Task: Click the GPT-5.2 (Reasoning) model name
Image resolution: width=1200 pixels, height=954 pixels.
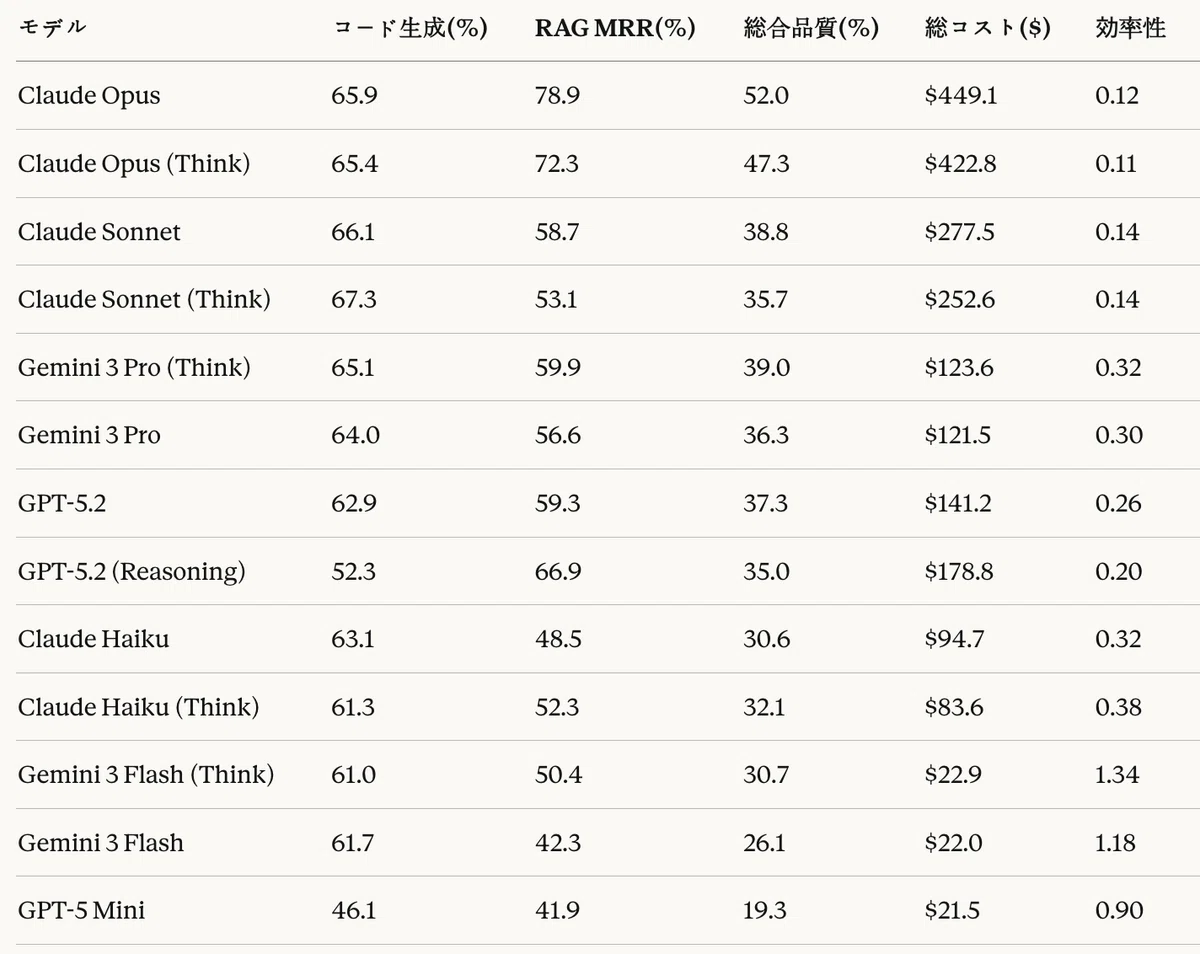Action: coord(131,571)
